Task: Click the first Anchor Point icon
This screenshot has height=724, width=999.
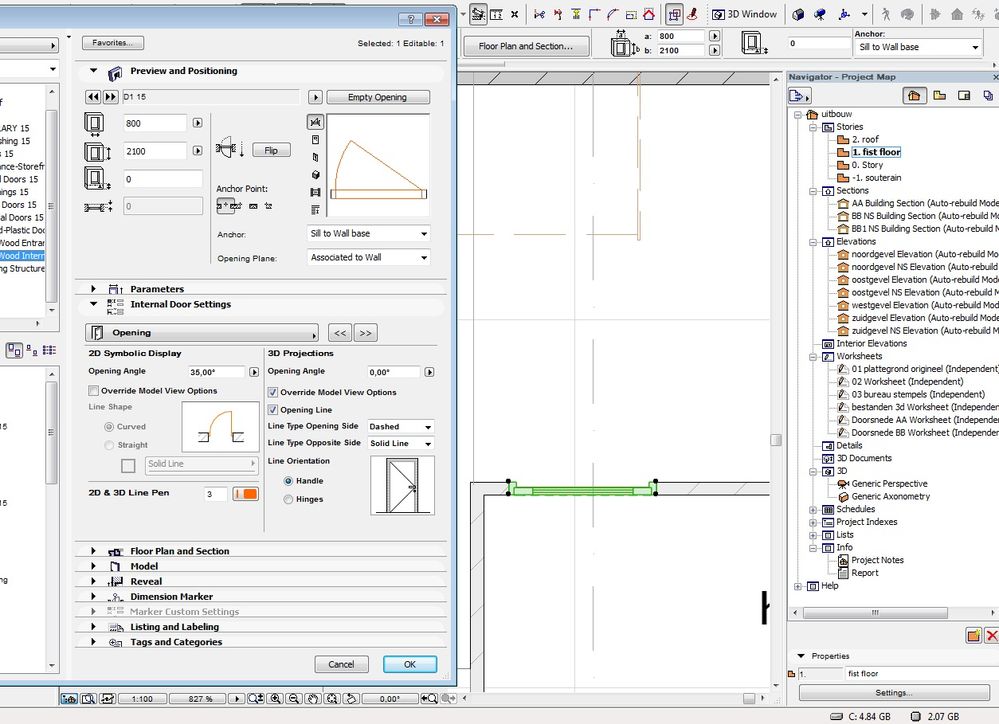Action: point(226,206)
